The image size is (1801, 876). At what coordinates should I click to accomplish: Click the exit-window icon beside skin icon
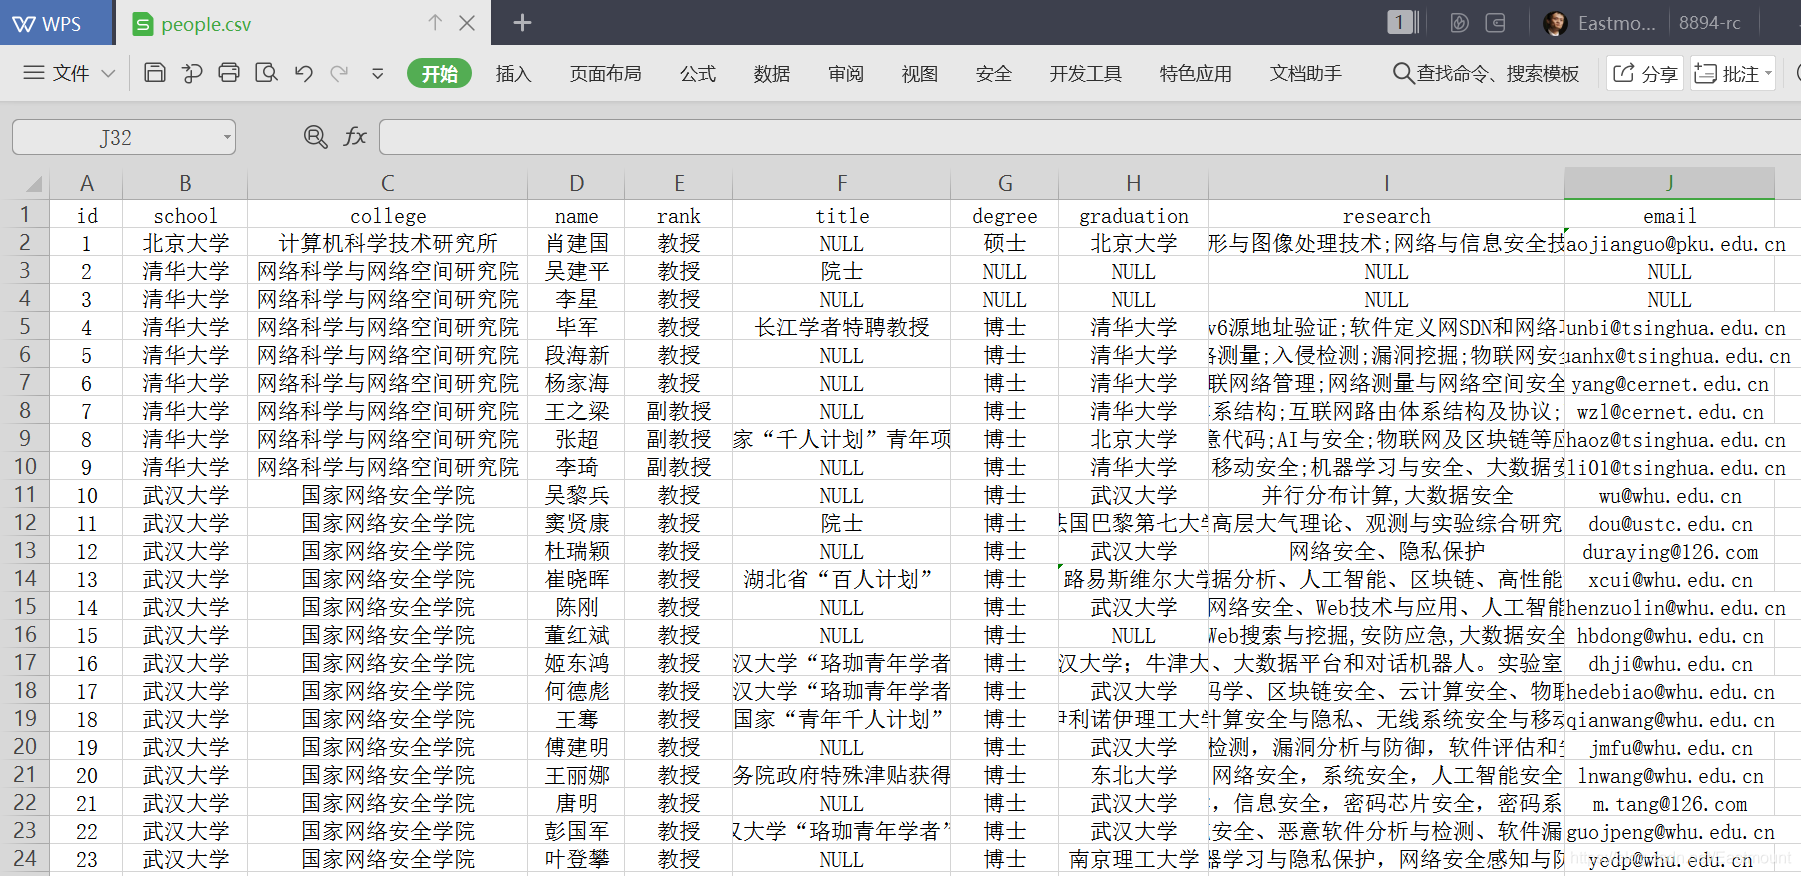coord(1496,22)
